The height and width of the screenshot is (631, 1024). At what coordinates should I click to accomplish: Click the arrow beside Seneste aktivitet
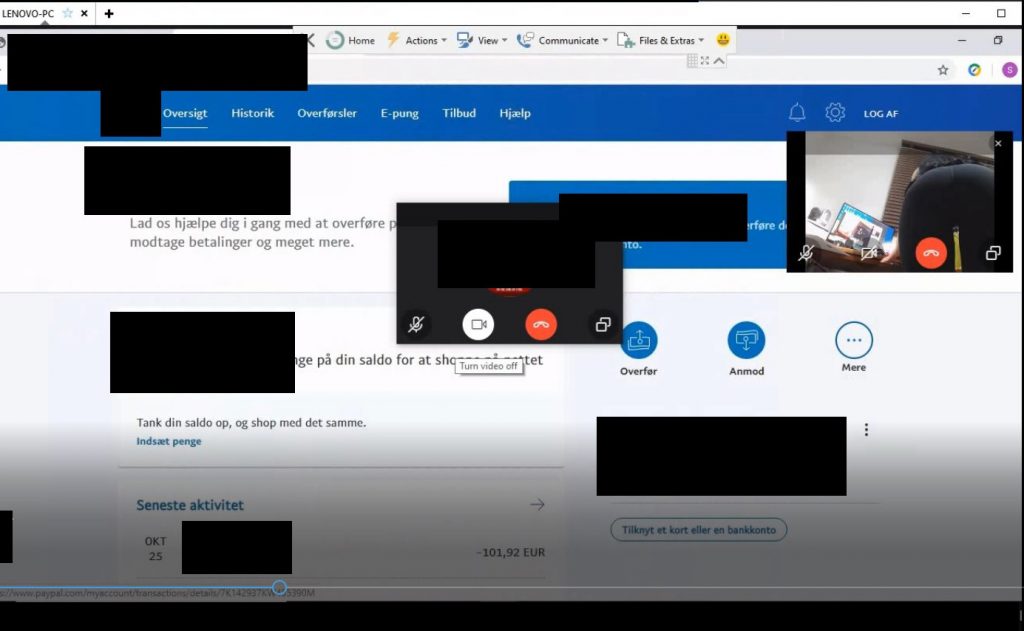(x=537, y=504)
